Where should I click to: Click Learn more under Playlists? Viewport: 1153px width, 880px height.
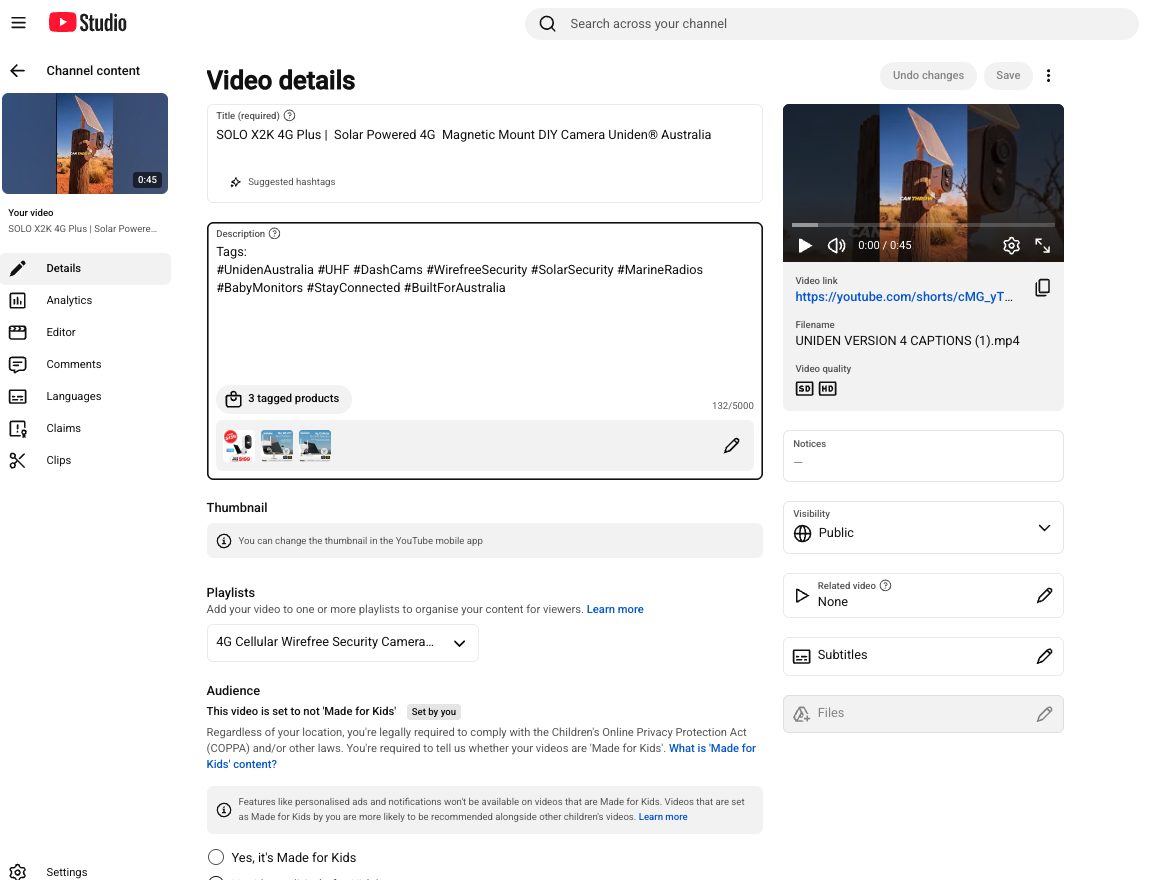point(615,609)
